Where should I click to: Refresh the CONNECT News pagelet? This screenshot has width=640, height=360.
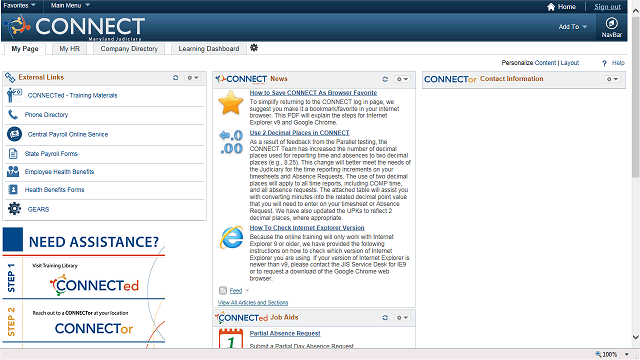click(x=385, y=79)
